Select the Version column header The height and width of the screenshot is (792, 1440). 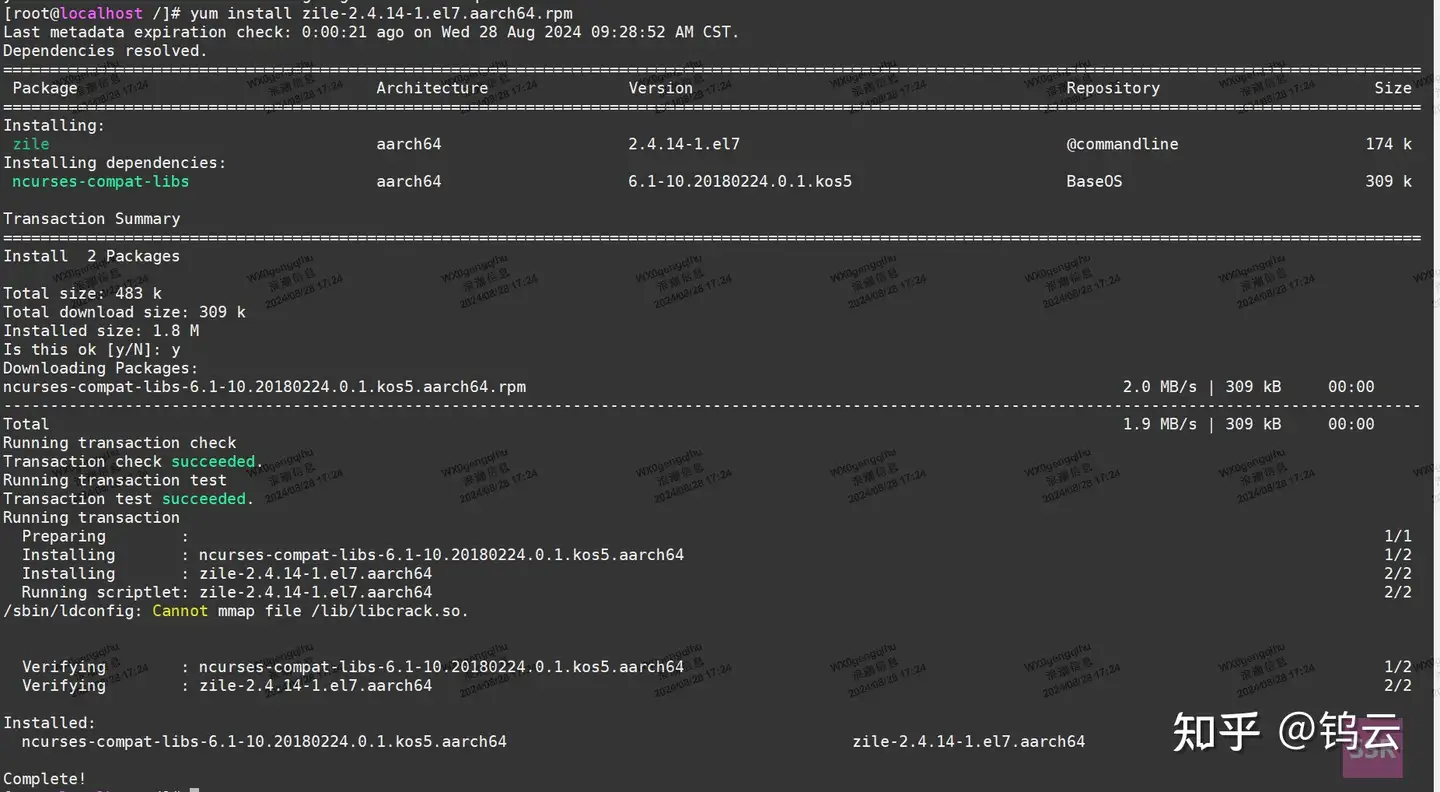[660, 87]
